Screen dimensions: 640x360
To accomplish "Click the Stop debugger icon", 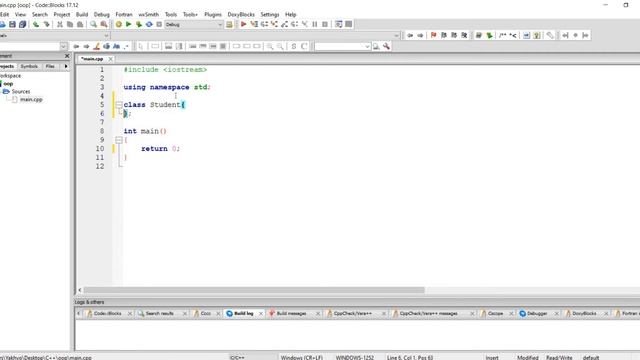I will (325, 24).
